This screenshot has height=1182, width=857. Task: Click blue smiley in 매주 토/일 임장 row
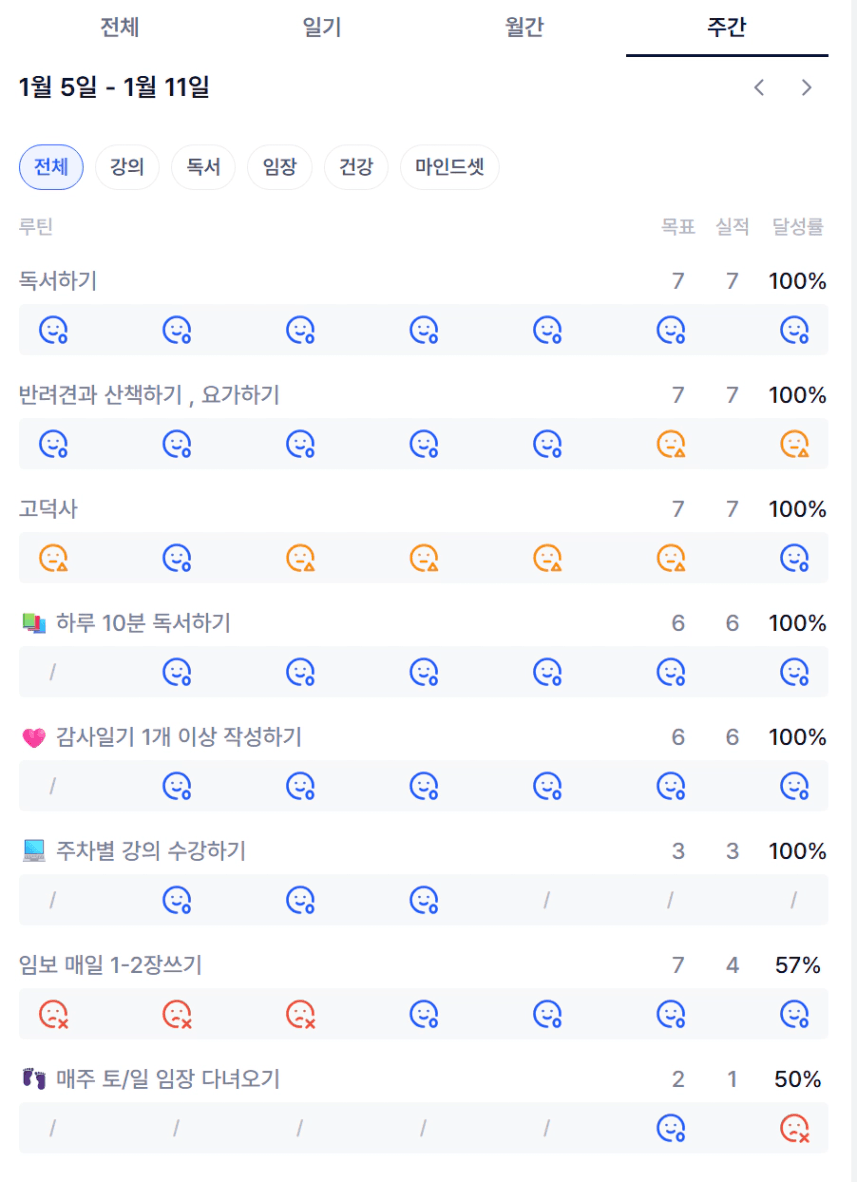pos(670,1129)
